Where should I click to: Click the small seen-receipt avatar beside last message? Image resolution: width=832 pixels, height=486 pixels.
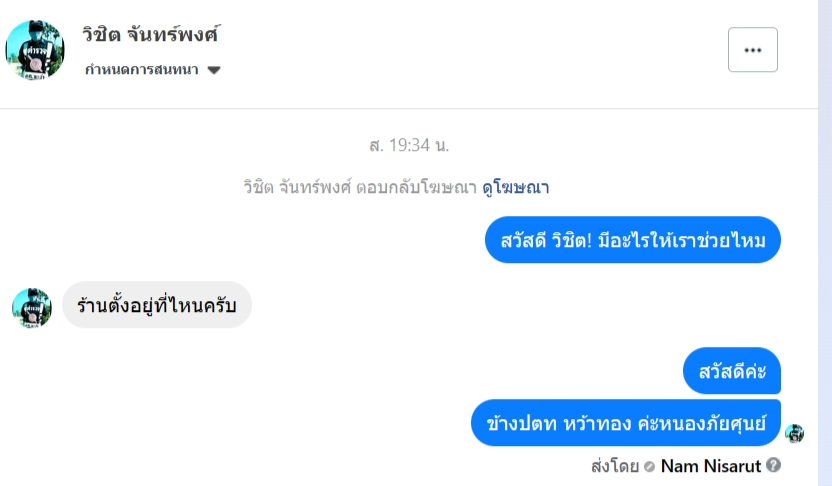[795, 433]
